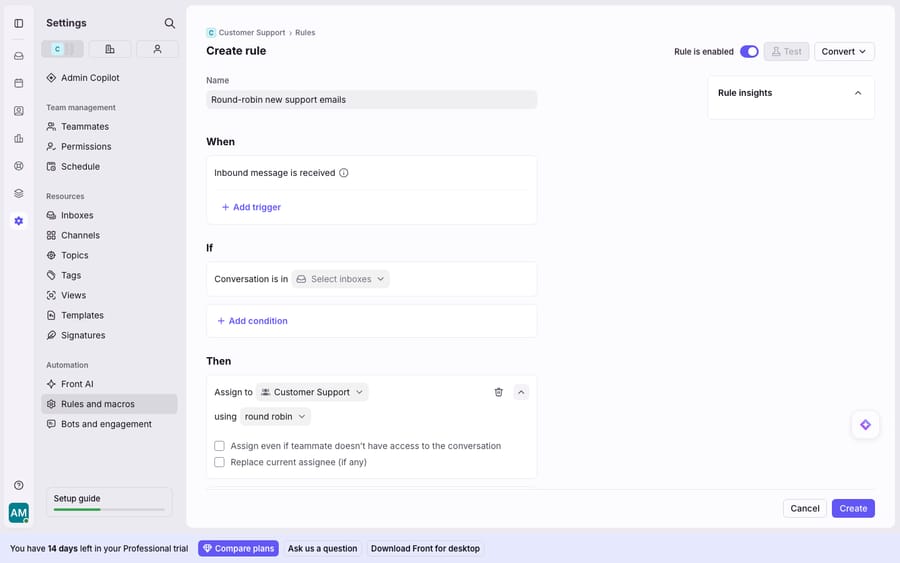The image size is (900, 563).
Task: Click the rule Name input field
Action: [x=371, y=100]
